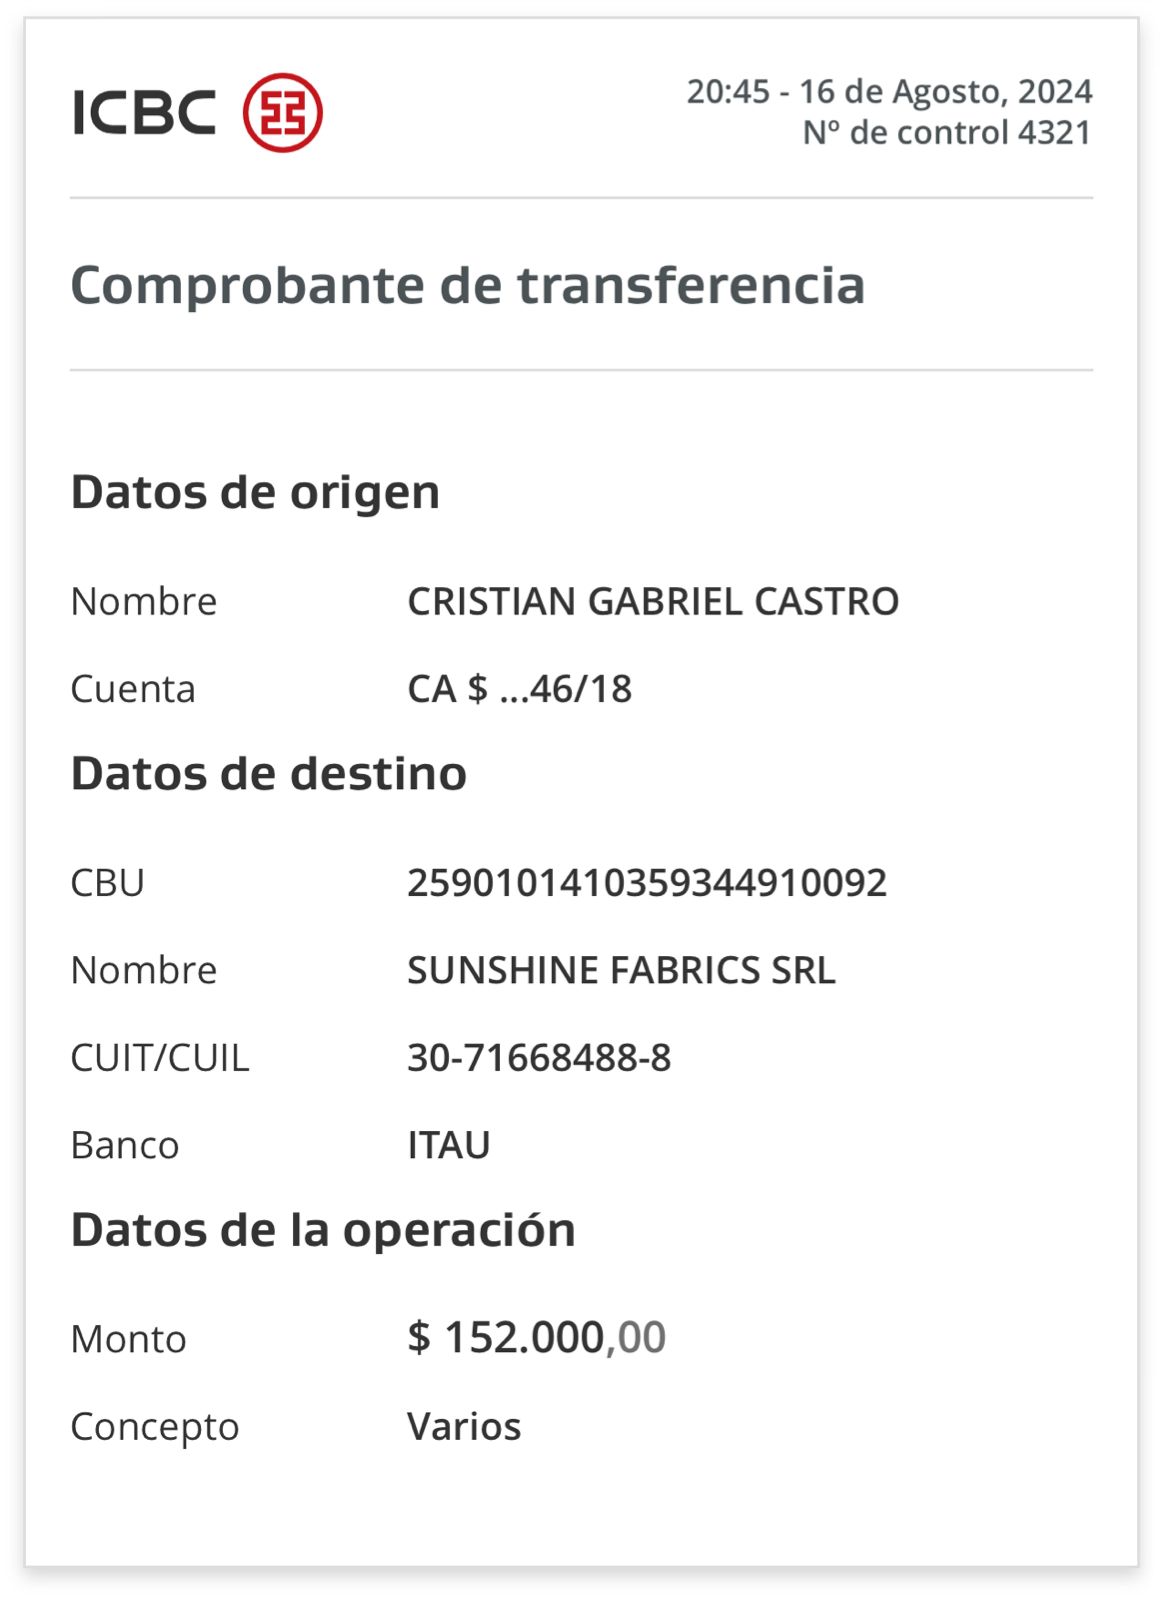Viewport: 1169px width, 1600px height.
Task: Select the CUIT value 30-71668488-8
Action: pos(539,1058)
